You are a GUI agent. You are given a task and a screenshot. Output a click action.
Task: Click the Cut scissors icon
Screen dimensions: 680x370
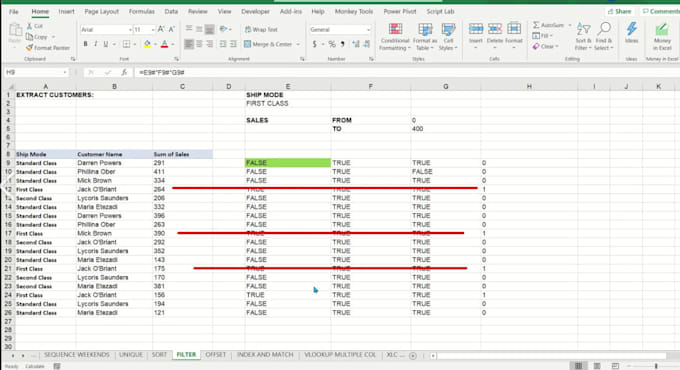coord(35,26)
